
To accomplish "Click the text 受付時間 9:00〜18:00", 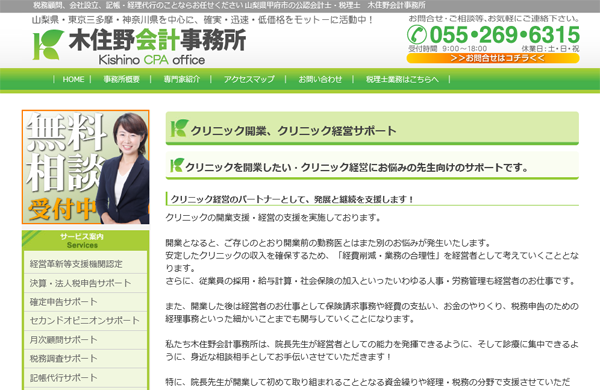I will 447,49.
